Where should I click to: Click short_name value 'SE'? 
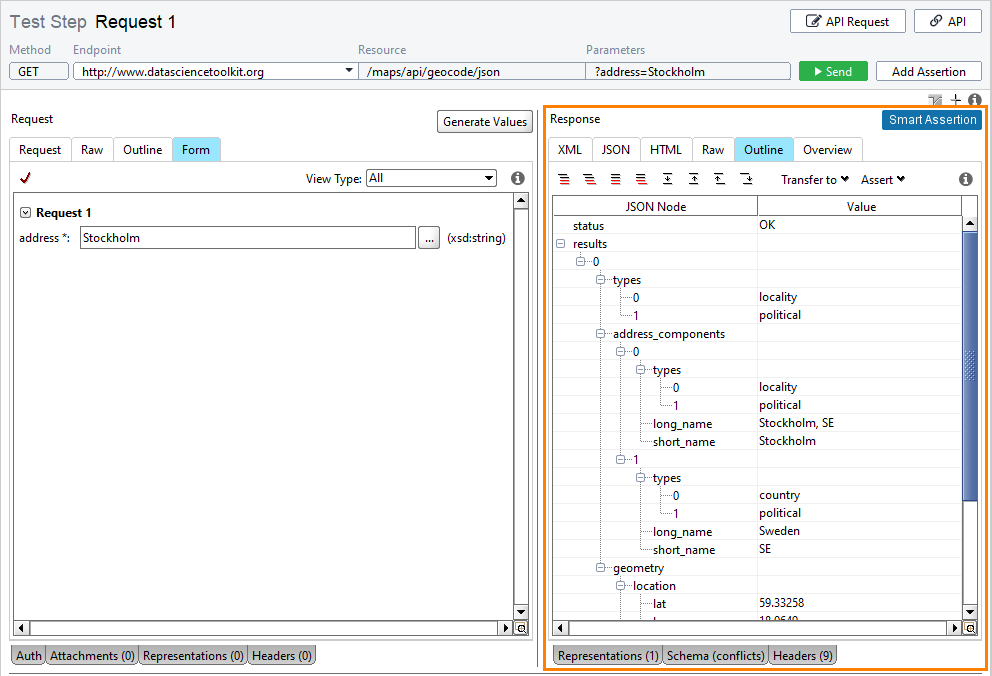point(765,549)
